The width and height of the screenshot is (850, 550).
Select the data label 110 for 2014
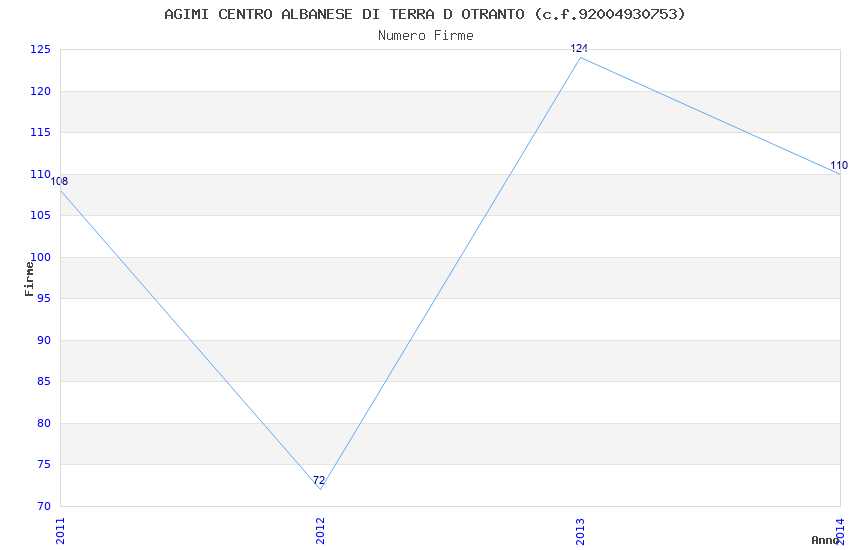point(839,165)
